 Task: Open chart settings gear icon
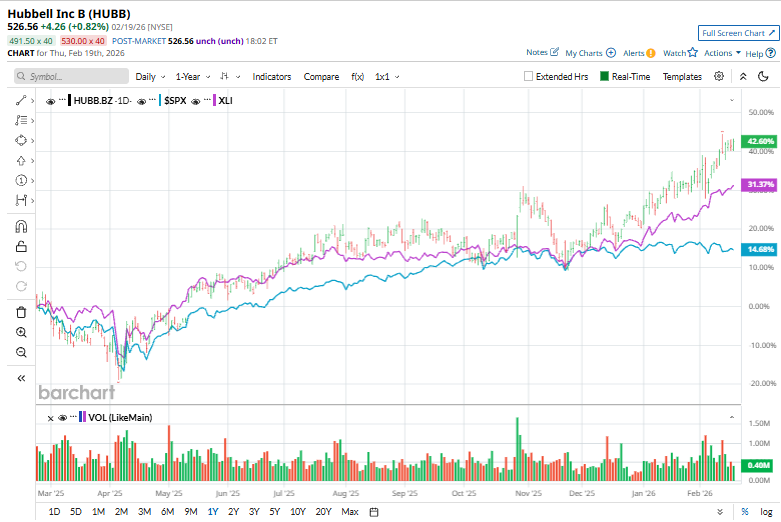pyautogui.click(x=719, y=76)
